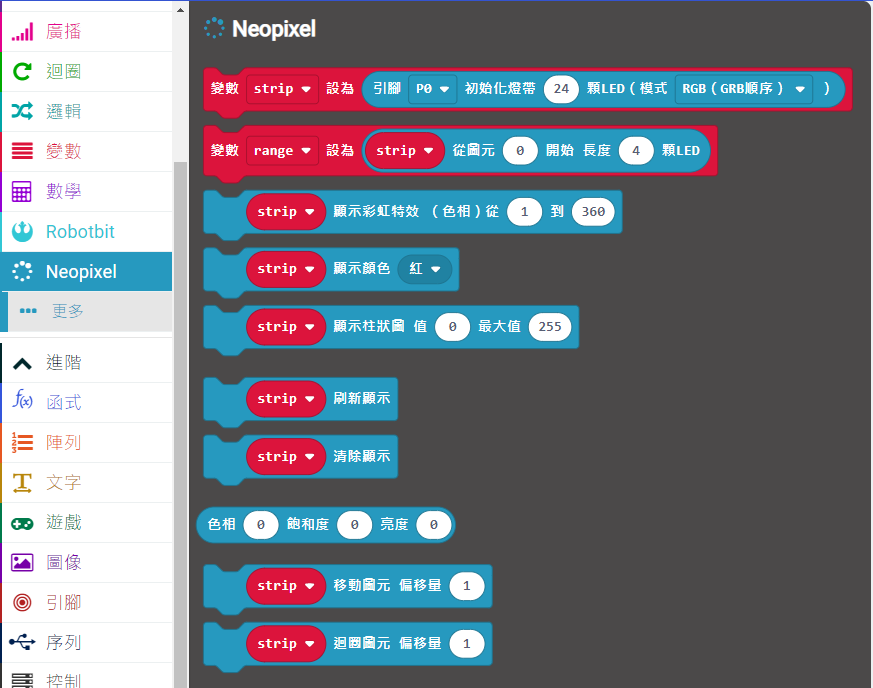Open the range variable dropdown
The image size is (873, 688).
coord(282,151)
